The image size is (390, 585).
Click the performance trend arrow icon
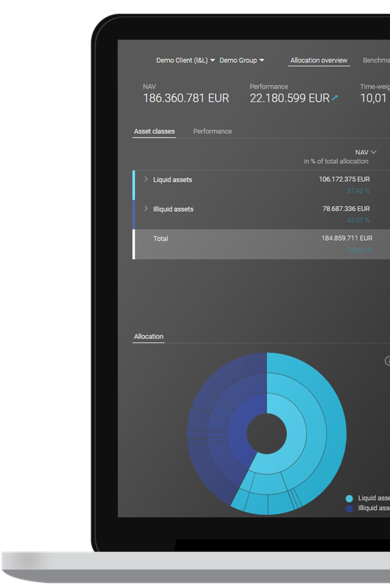click(x=335, y=98)
